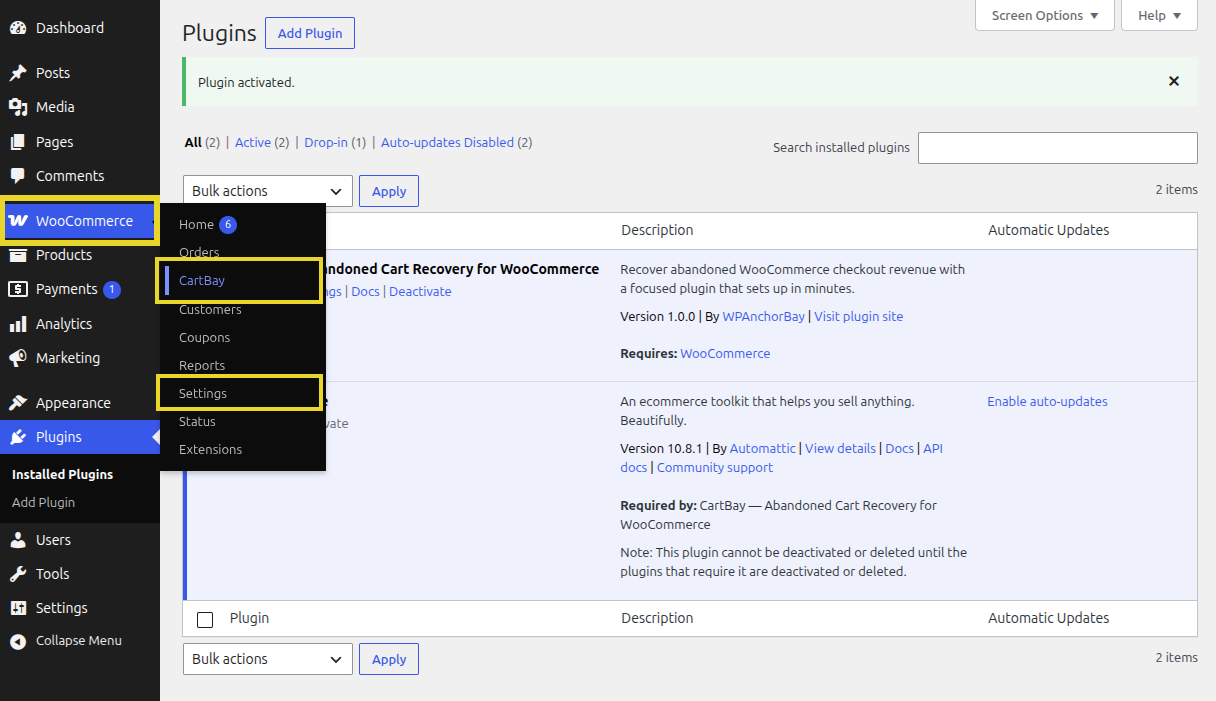1216x701 pixels.
Task: Open Customers in WooCommerce submenu
Action: 210,310
